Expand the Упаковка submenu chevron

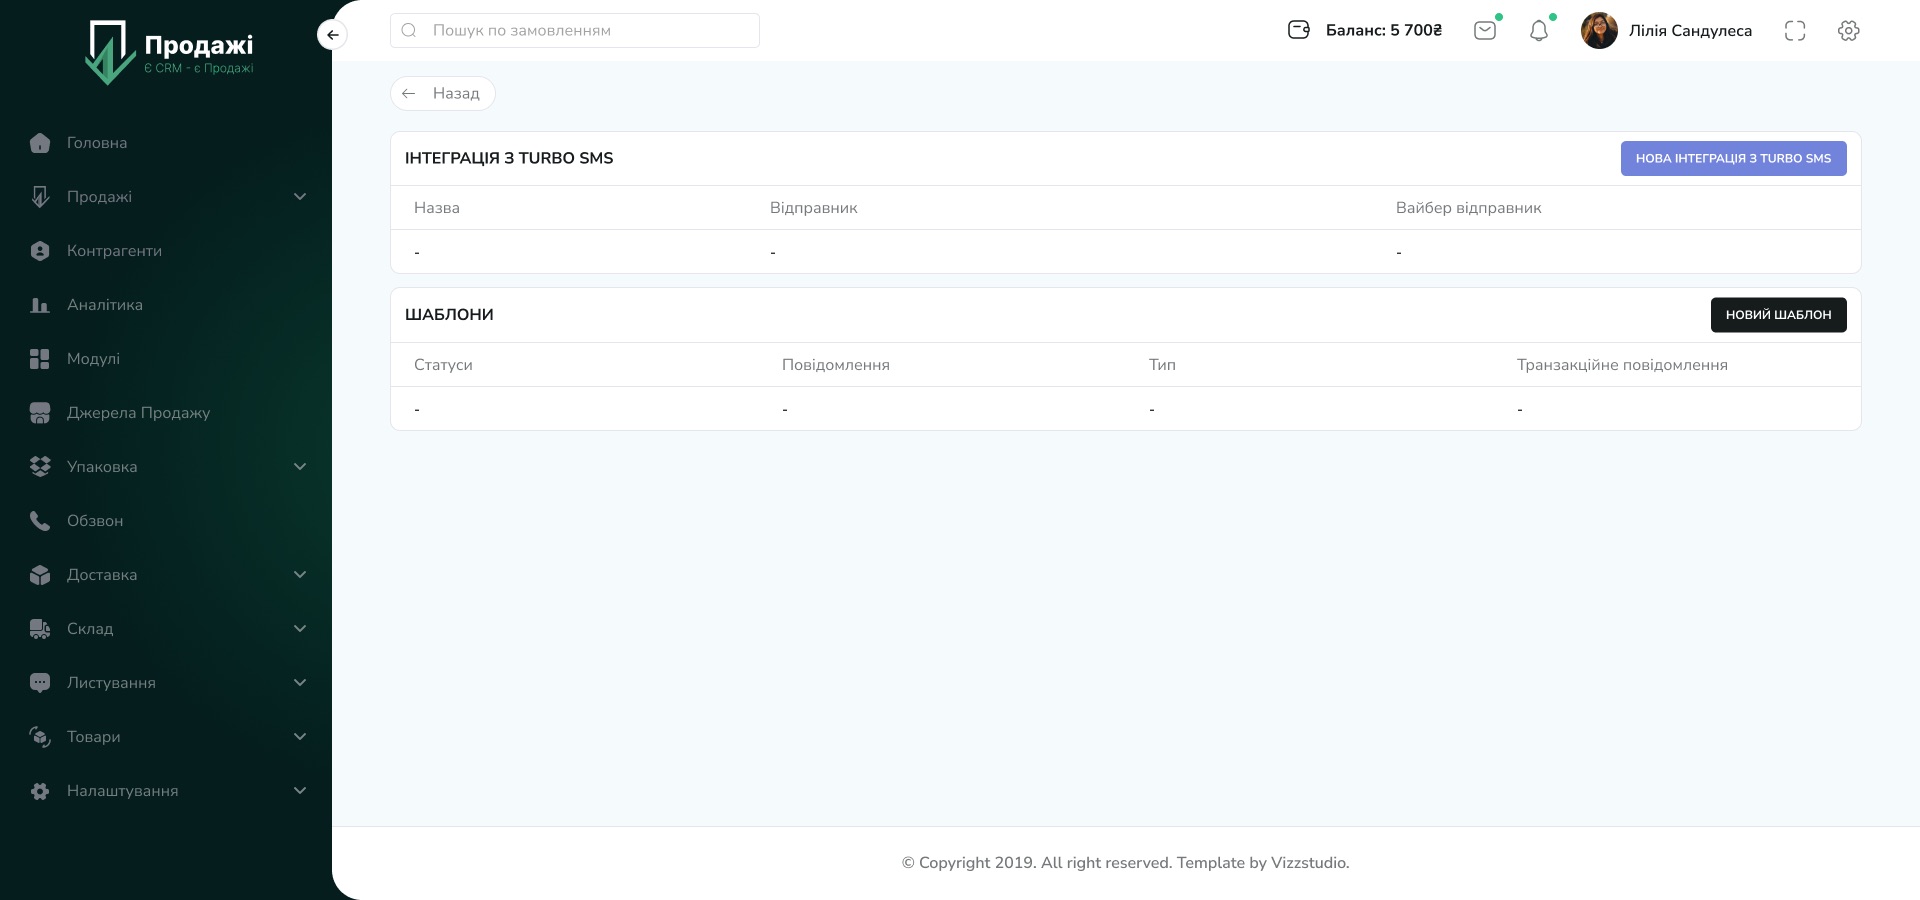point(300,467)
